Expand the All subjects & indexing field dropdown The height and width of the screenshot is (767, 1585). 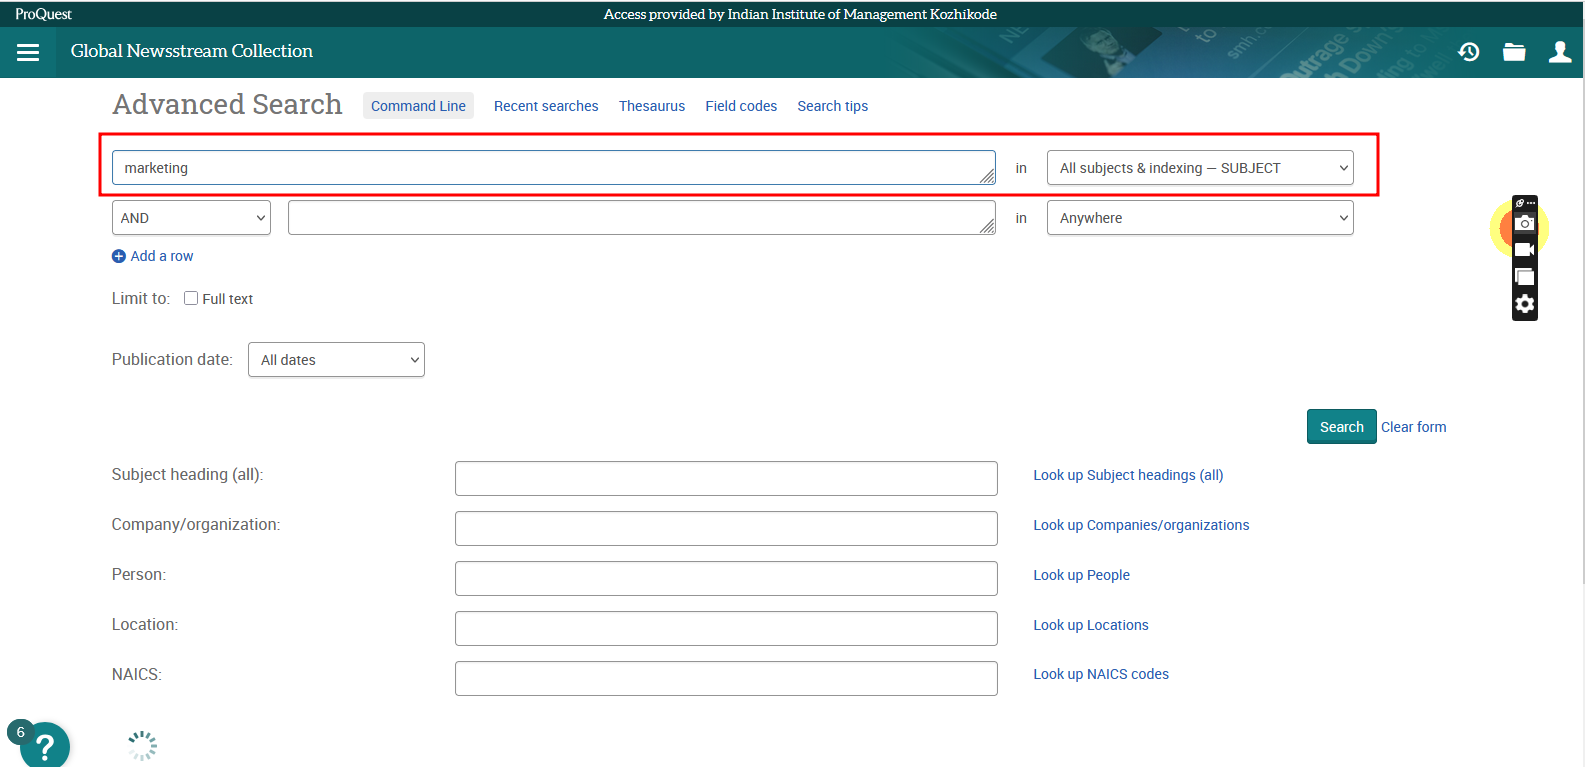coord(1199,168)
